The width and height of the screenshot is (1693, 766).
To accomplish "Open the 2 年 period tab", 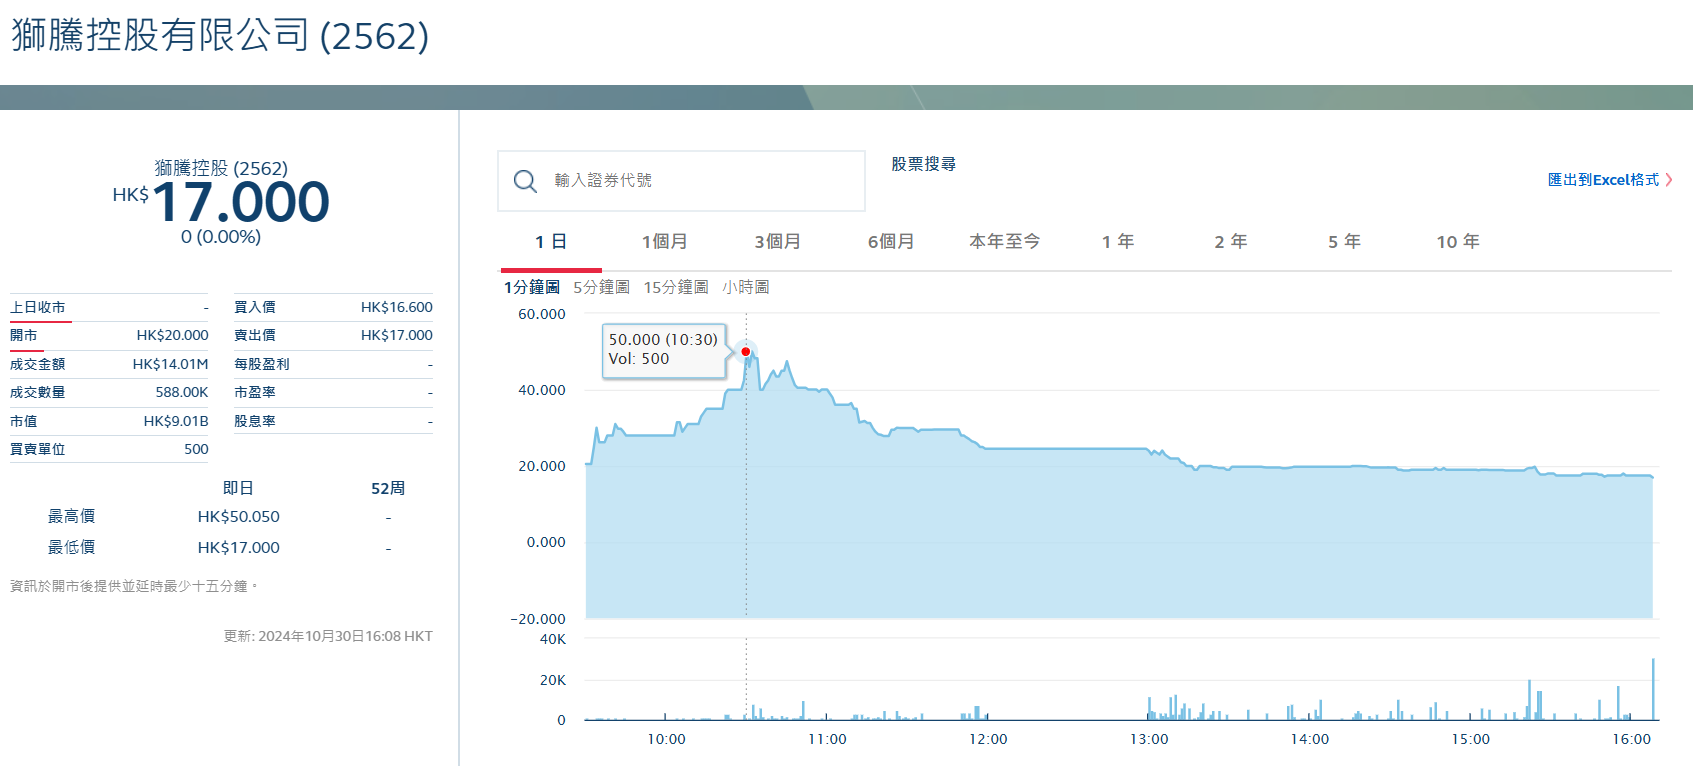I will [1231, 242].
